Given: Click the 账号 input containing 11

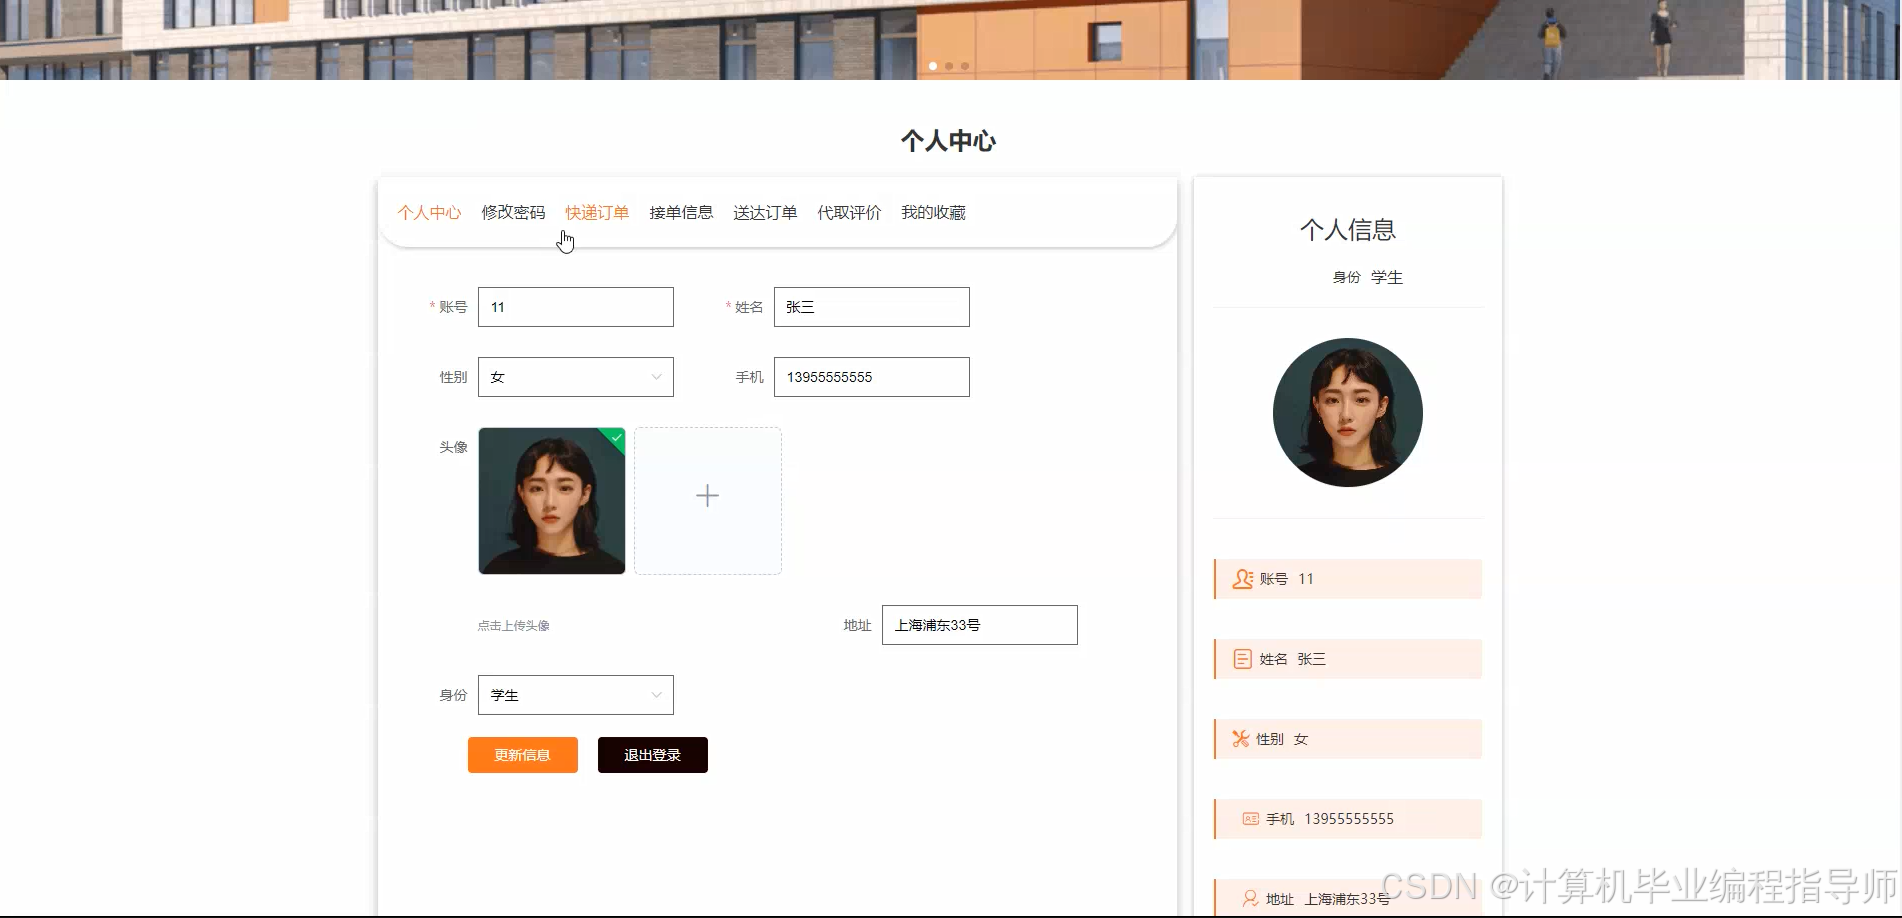Looking at the screenshot, I should 575,307.
